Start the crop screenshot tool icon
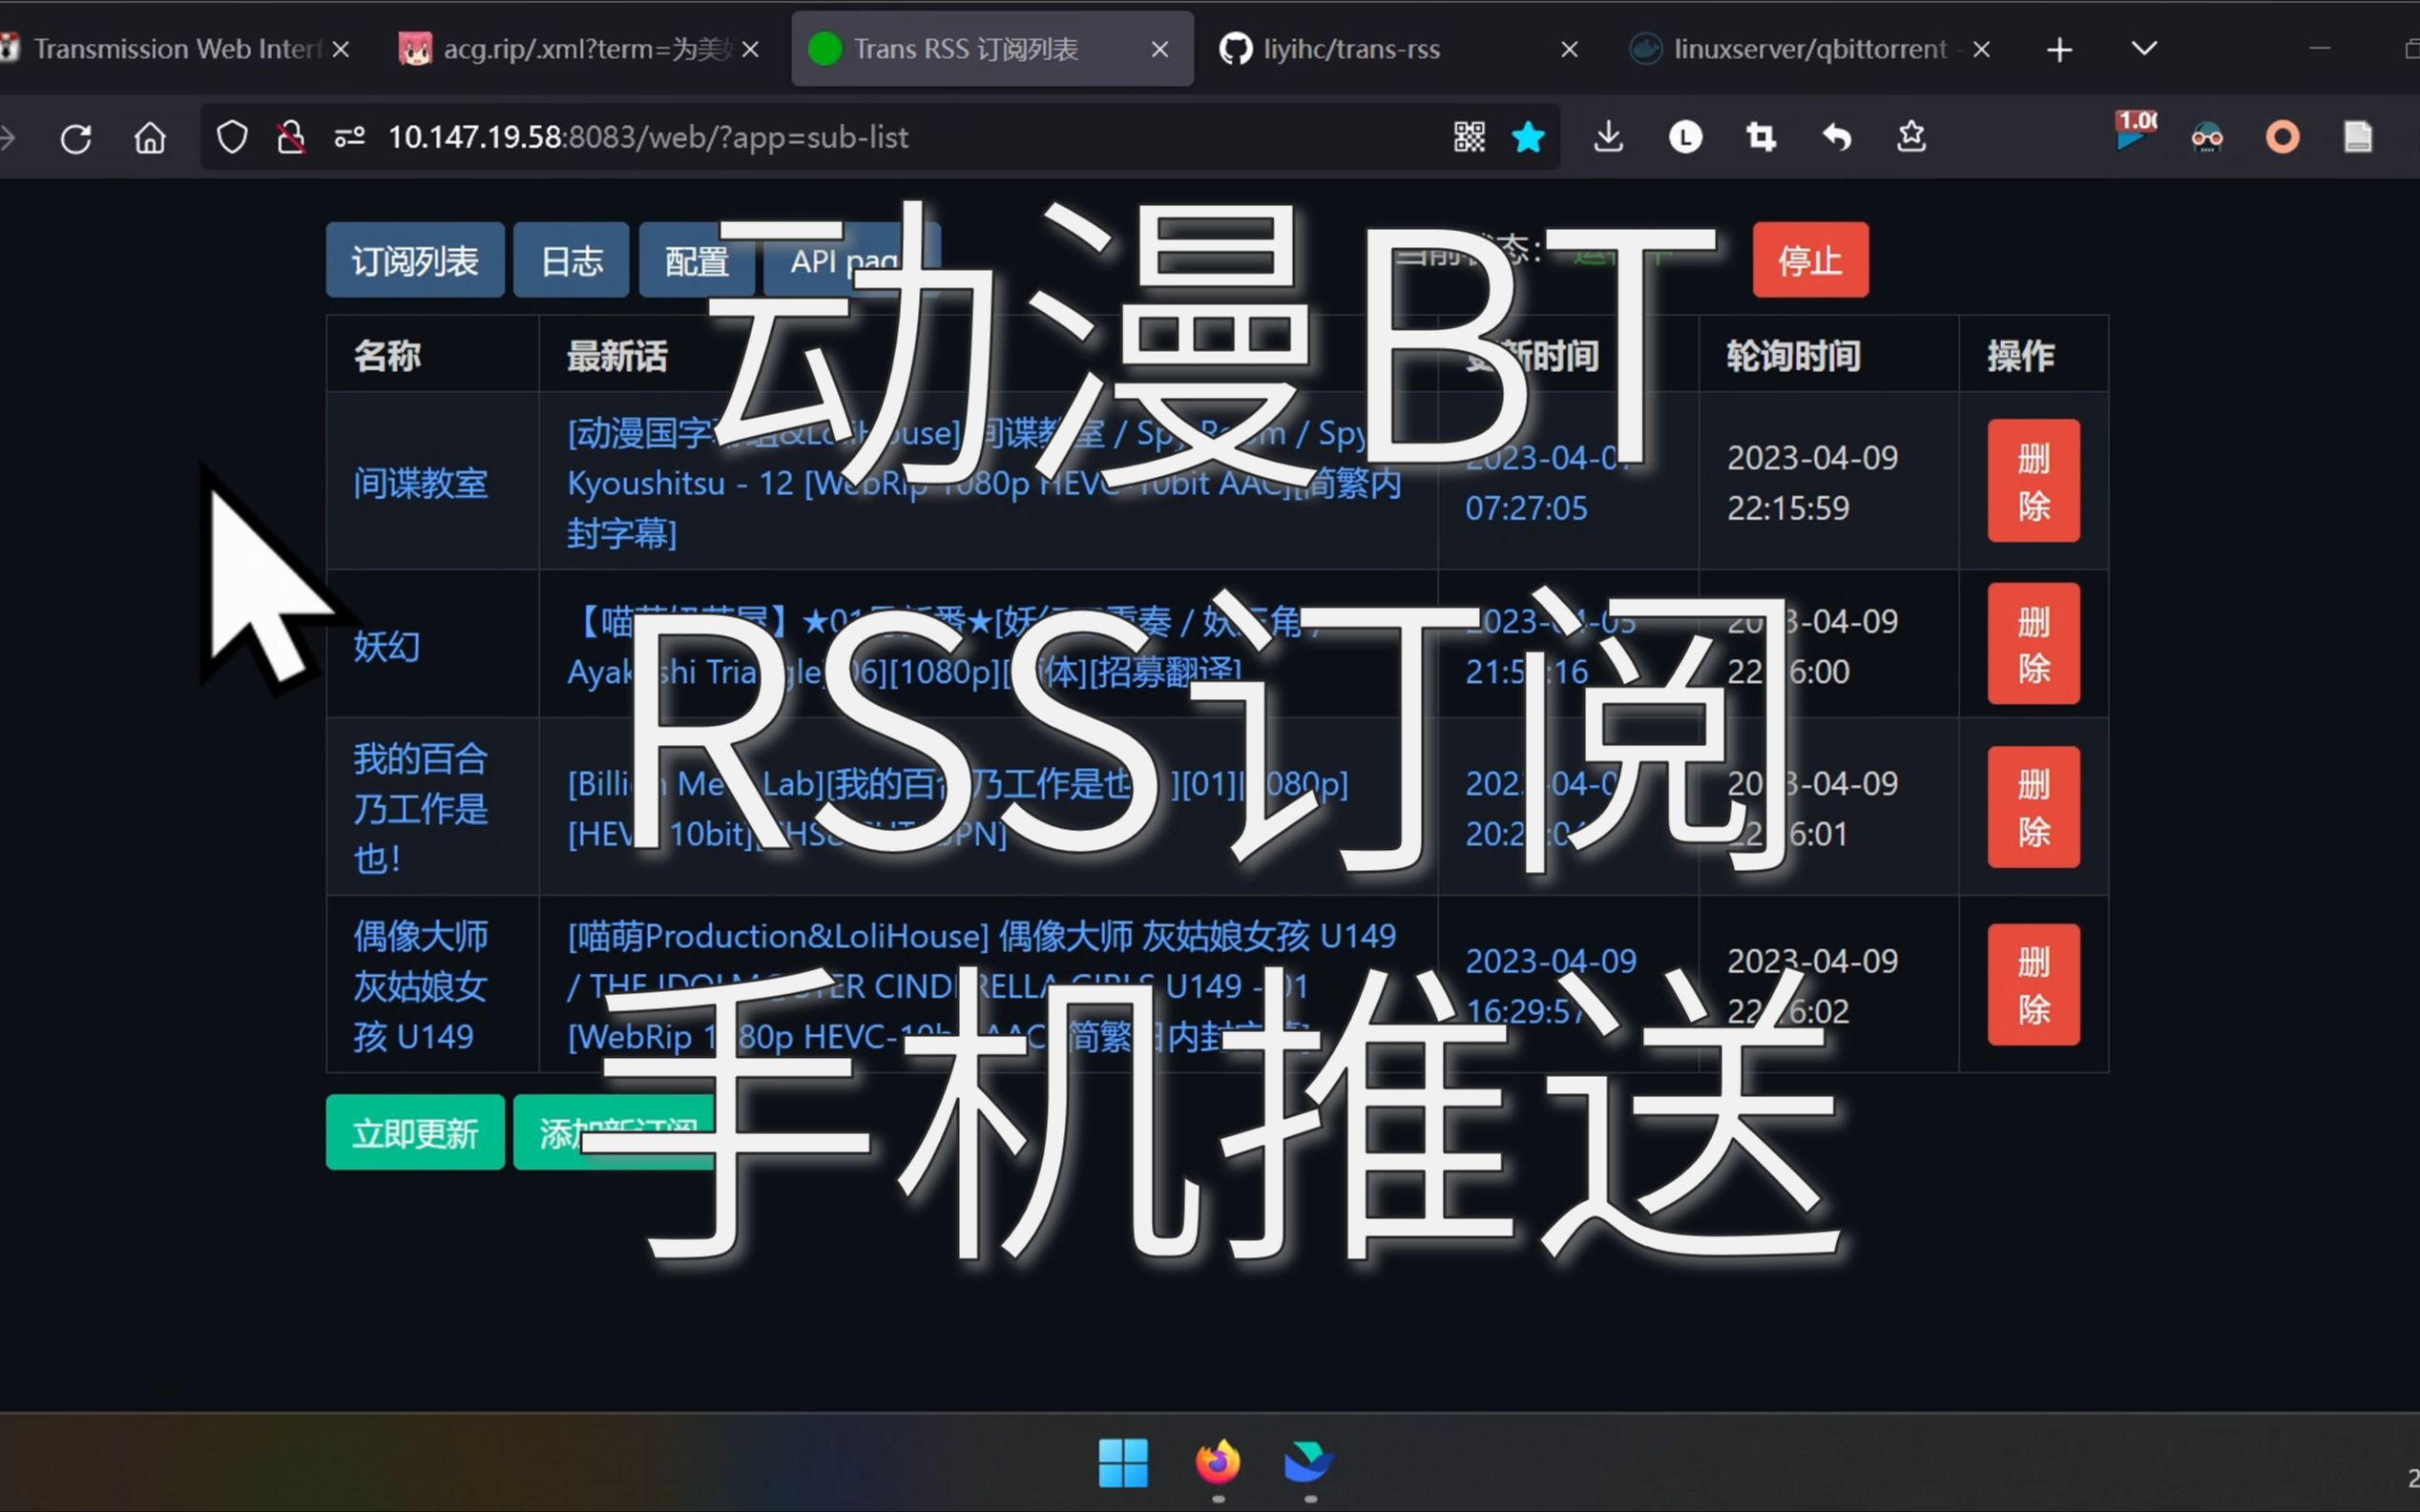This screenshot has height=1512, width=2420. pos(1761,137)
